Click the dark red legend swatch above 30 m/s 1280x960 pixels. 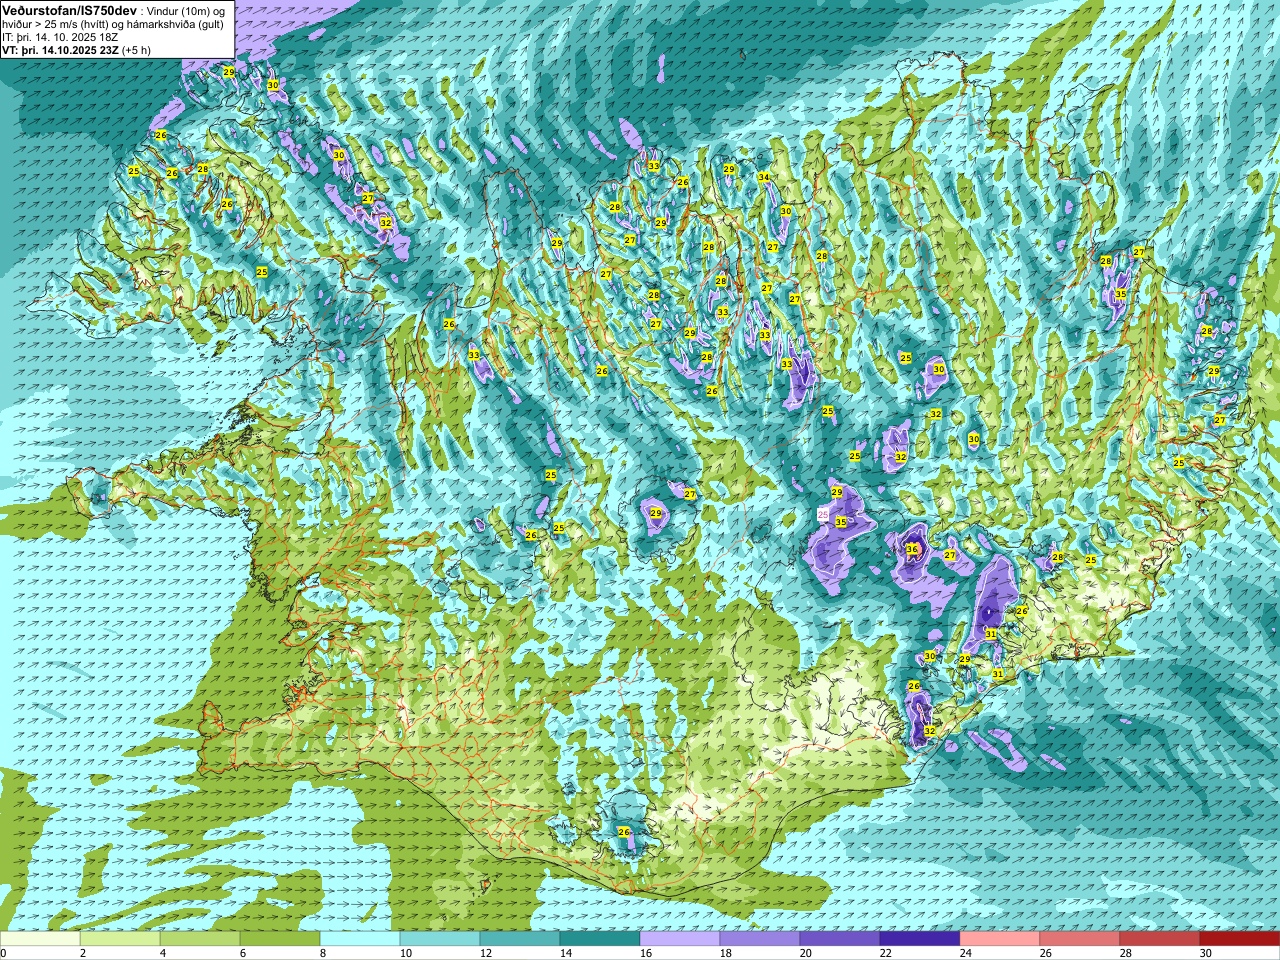coord(1240,939)
